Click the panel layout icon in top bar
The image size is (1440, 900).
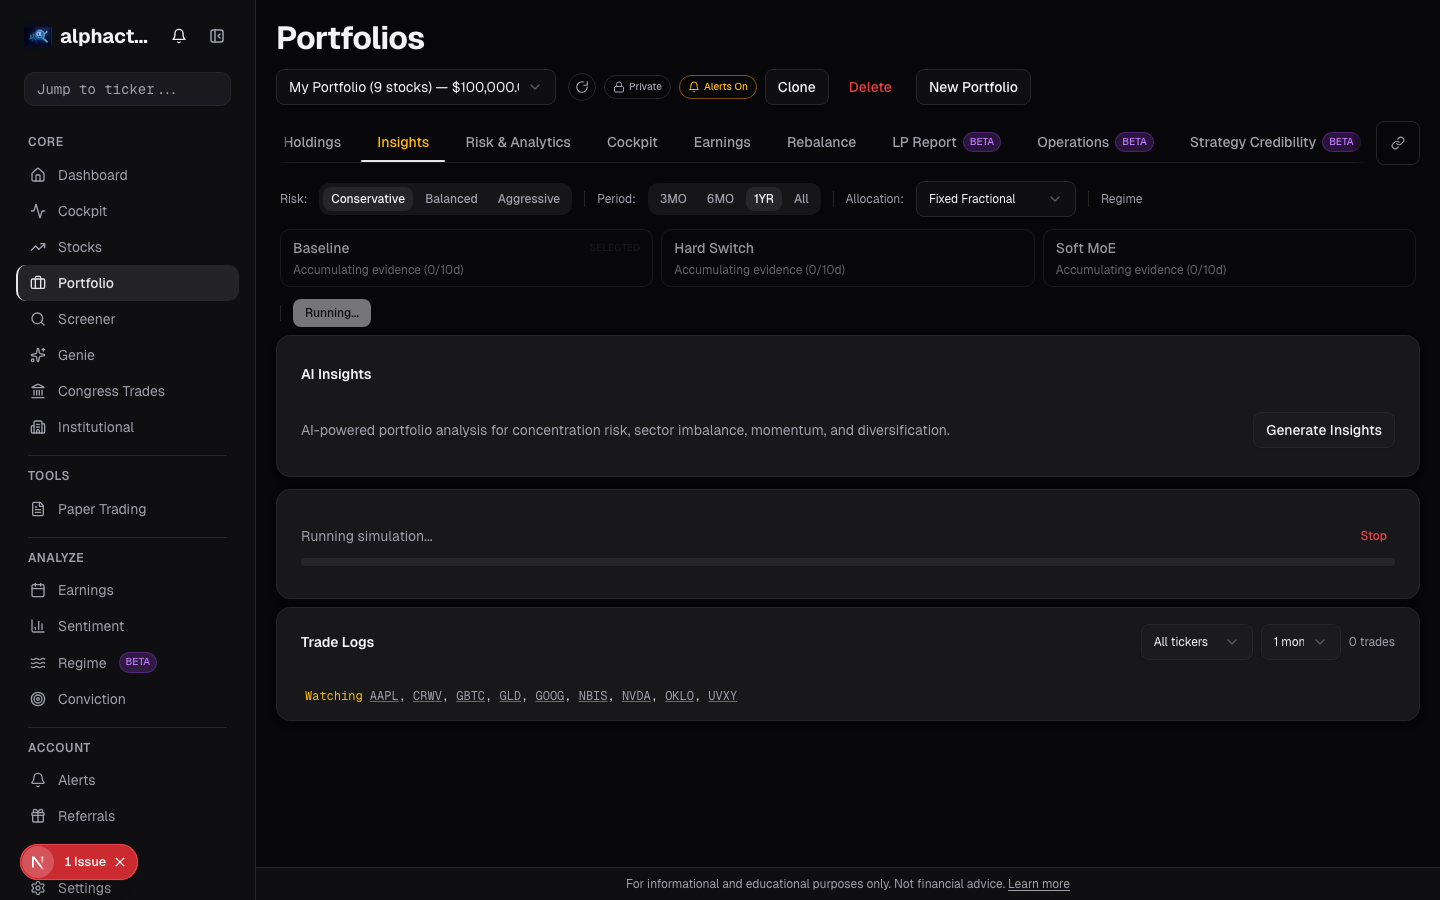tap(217, 35)
